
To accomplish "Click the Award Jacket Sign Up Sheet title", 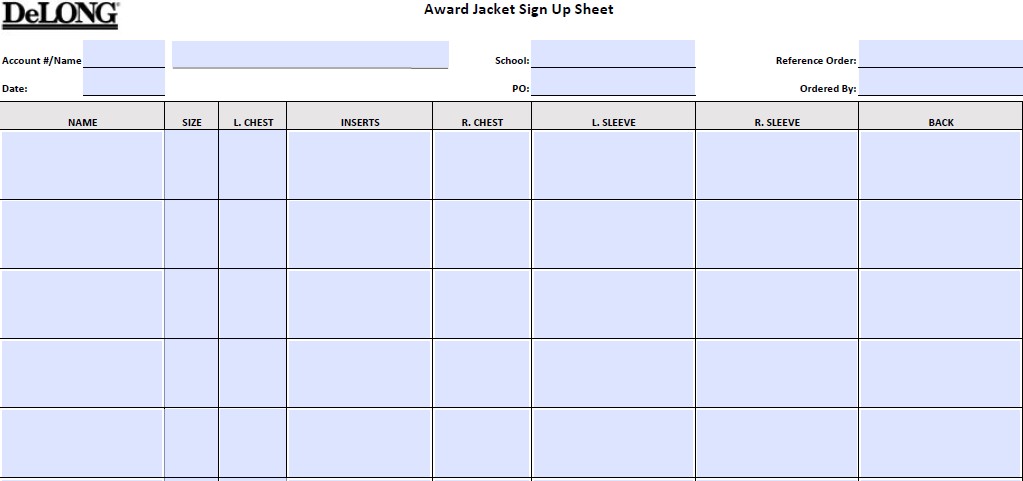I will (x=519, y=10).
